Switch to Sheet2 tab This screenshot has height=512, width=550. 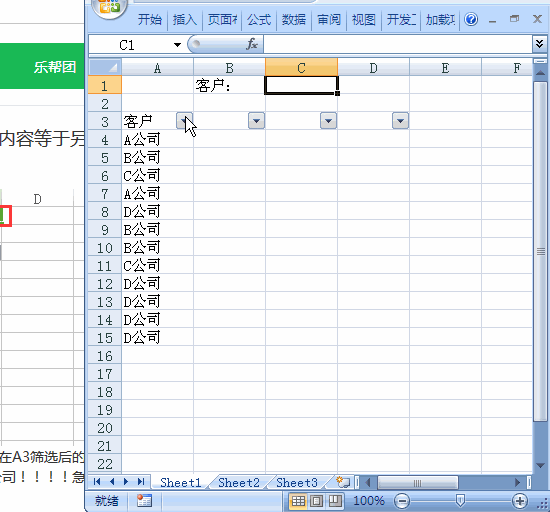pyautogui.click(x=239, y=483)
